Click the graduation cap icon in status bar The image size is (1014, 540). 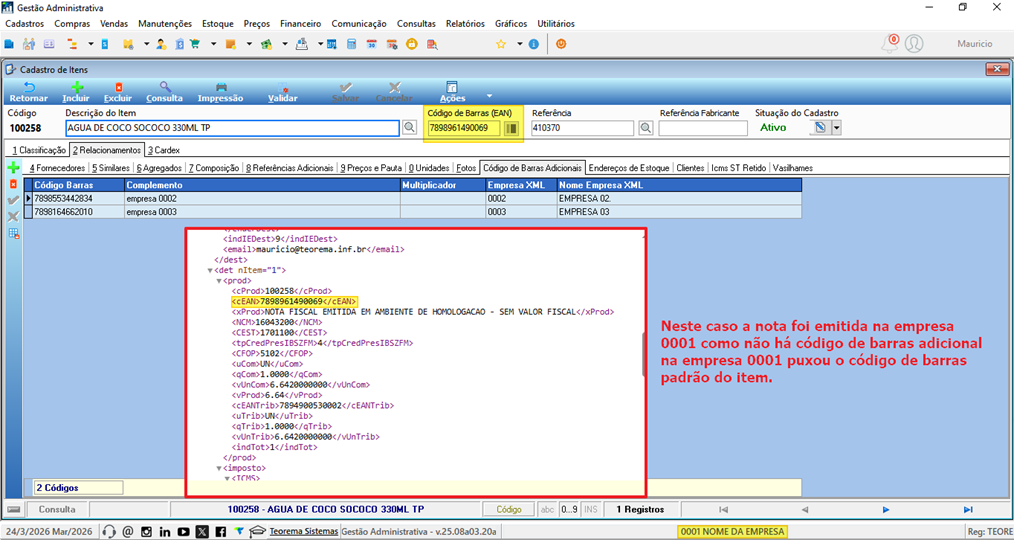click(x=257, y=532)
